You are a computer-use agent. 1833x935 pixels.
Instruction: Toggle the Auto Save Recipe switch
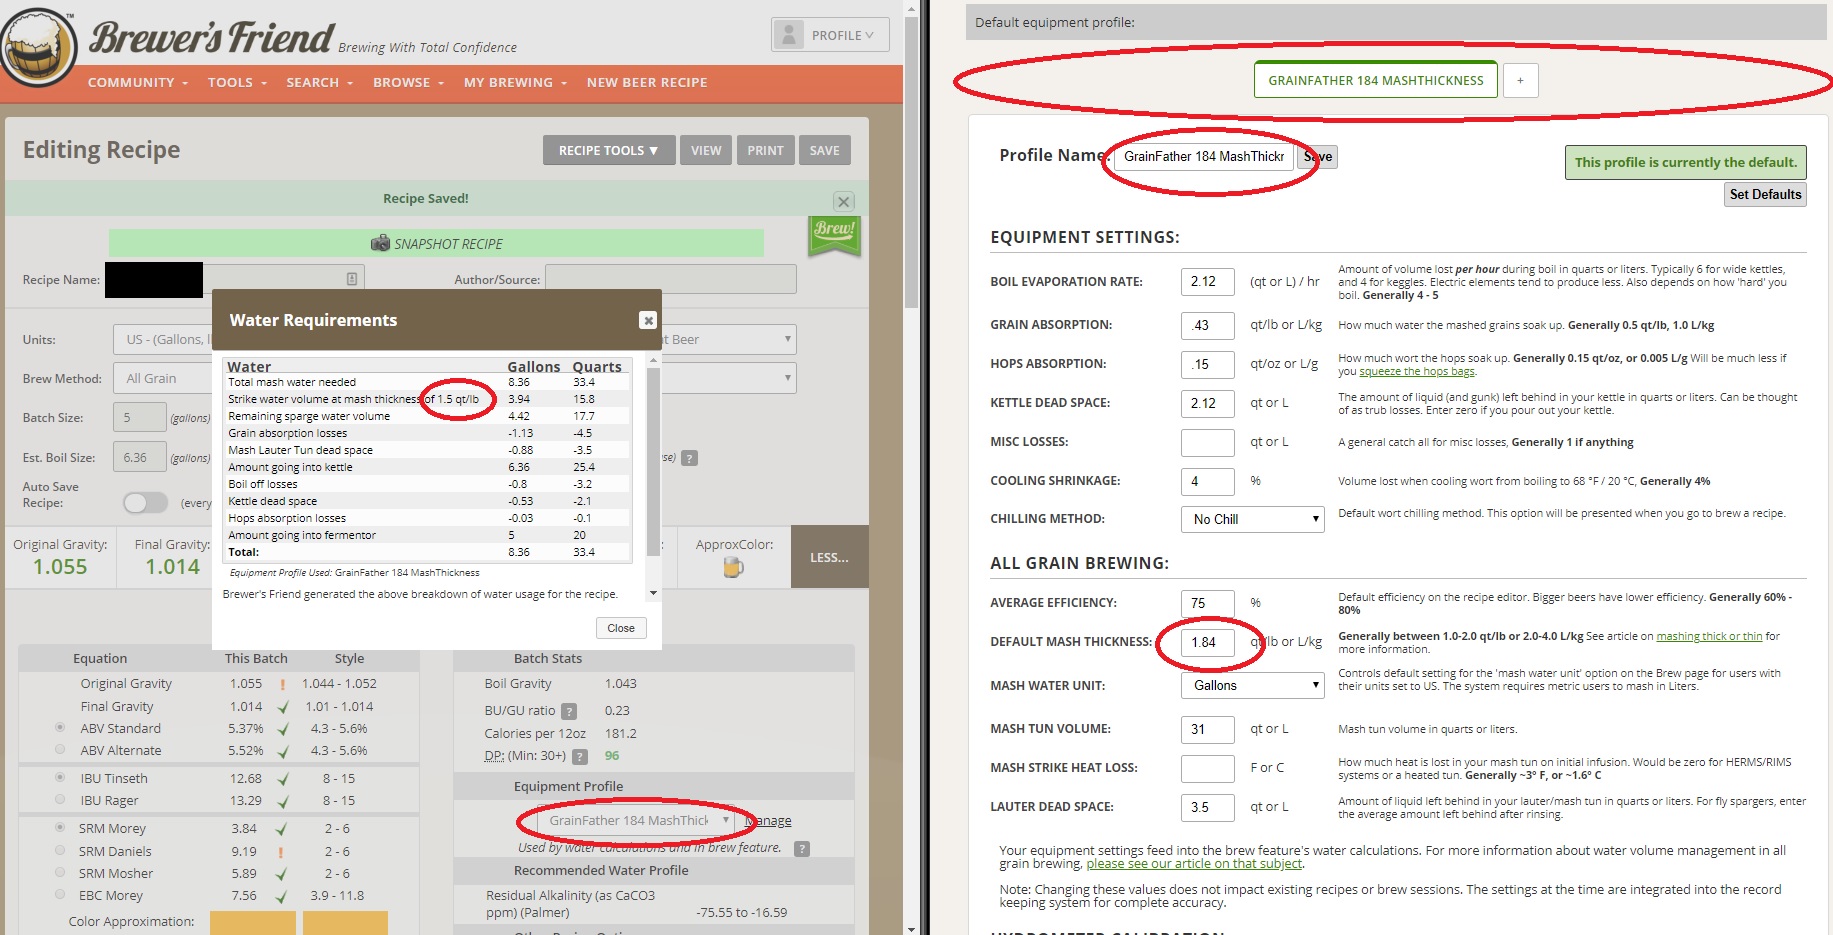(146, 502)
